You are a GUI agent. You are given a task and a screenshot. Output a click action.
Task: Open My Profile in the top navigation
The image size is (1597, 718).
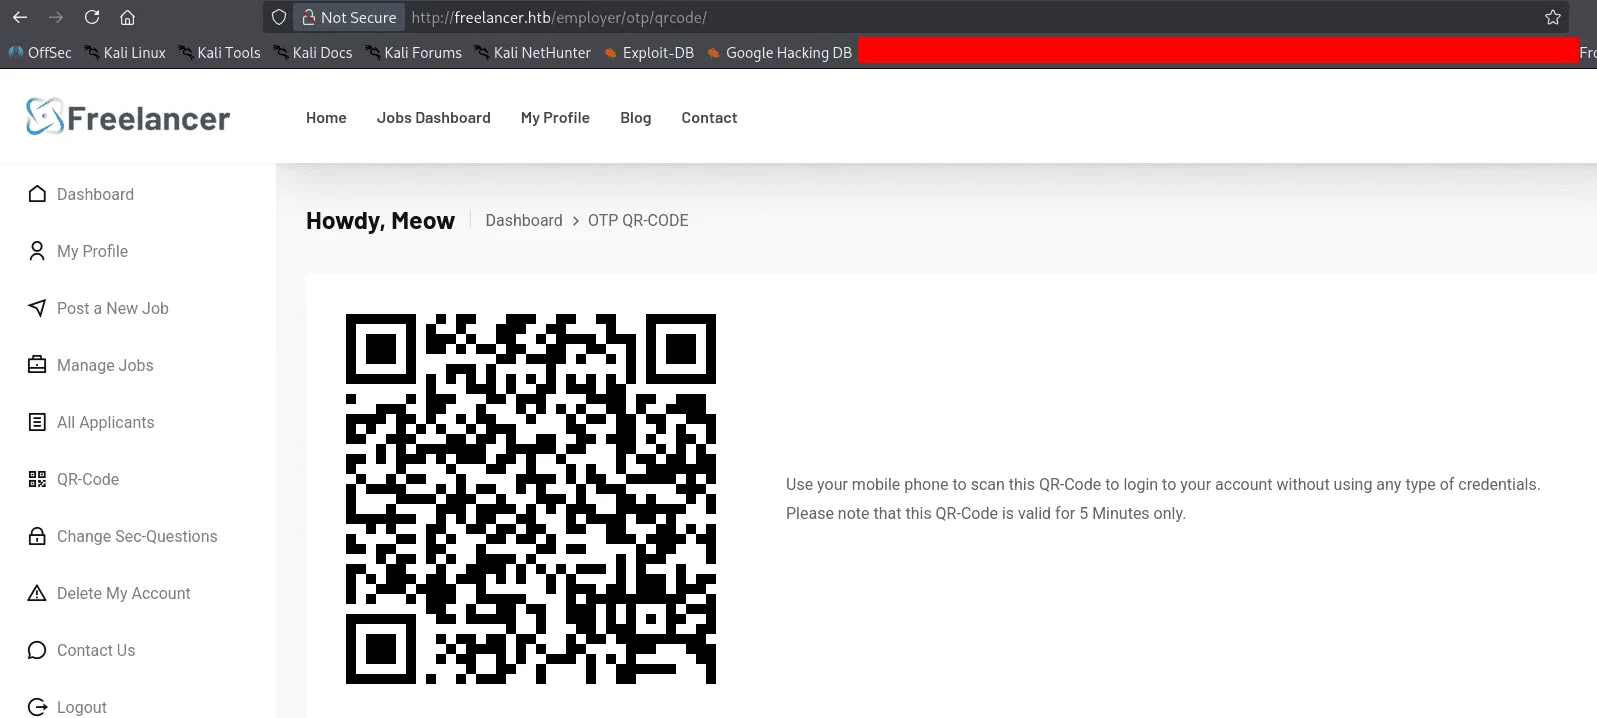pyautogui.click(x=555, y=118)
